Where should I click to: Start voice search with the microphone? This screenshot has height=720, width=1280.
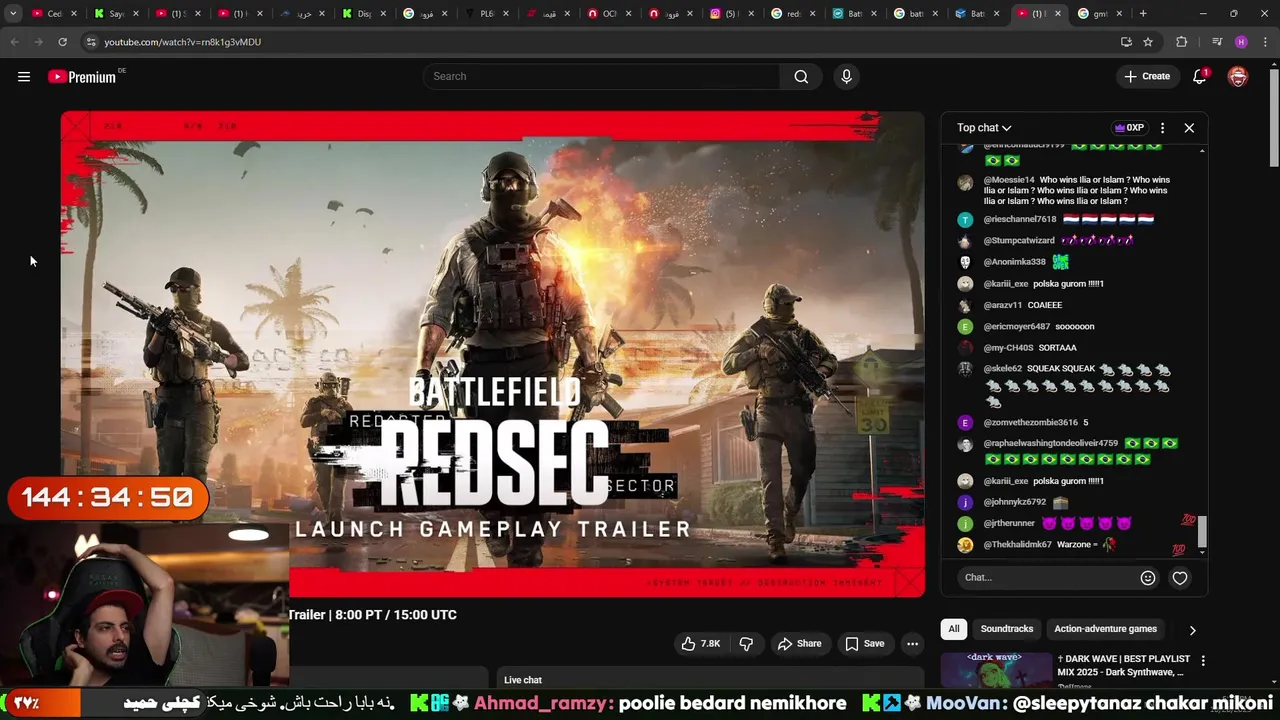(846, 77)
